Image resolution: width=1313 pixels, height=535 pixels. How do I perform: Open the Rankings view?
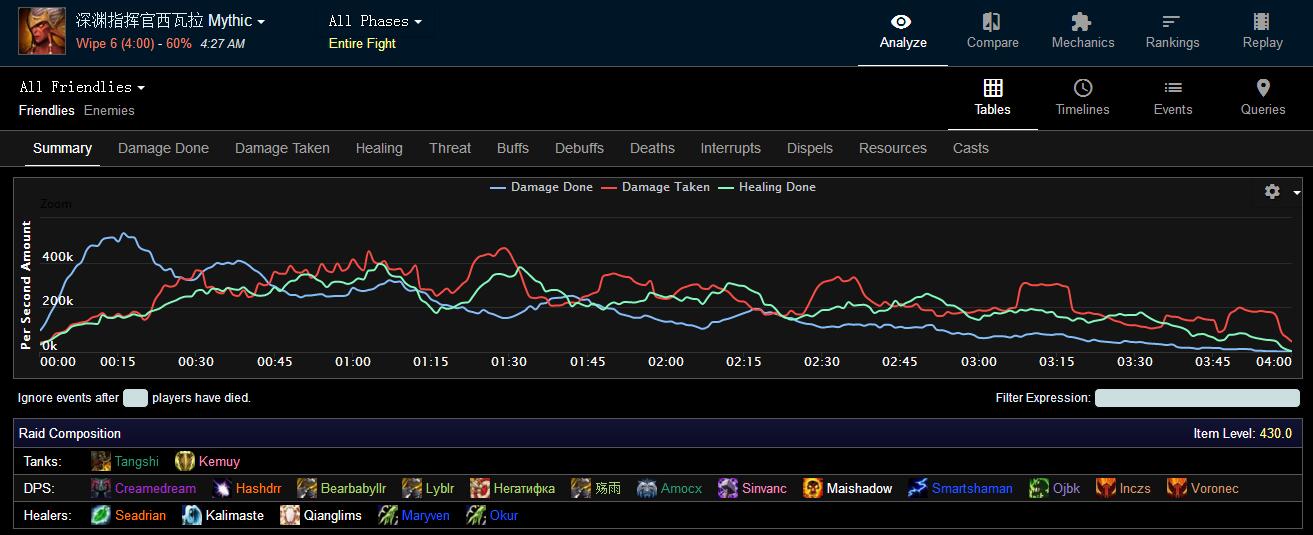point(1172,32)
